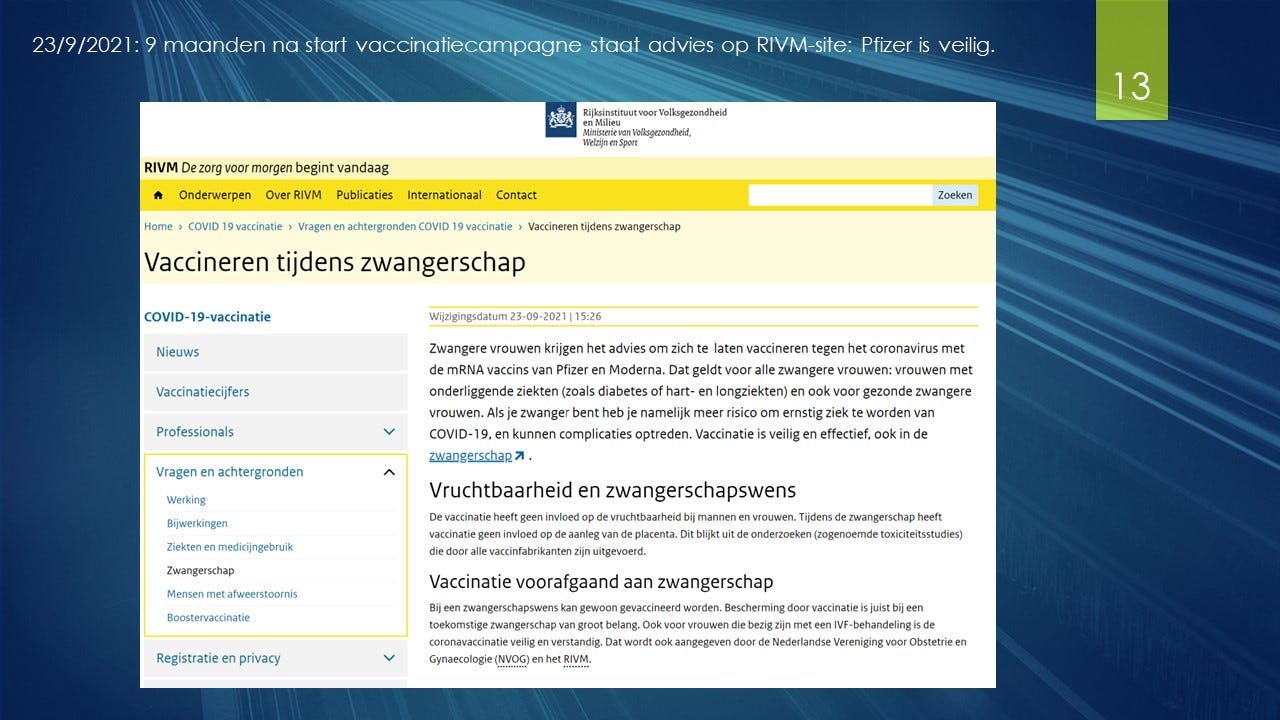The height and width of the screenshot is (720, 1280).
Task: Open Ziekten en medicijngebruik sub-item
Action: pos(230,547)
